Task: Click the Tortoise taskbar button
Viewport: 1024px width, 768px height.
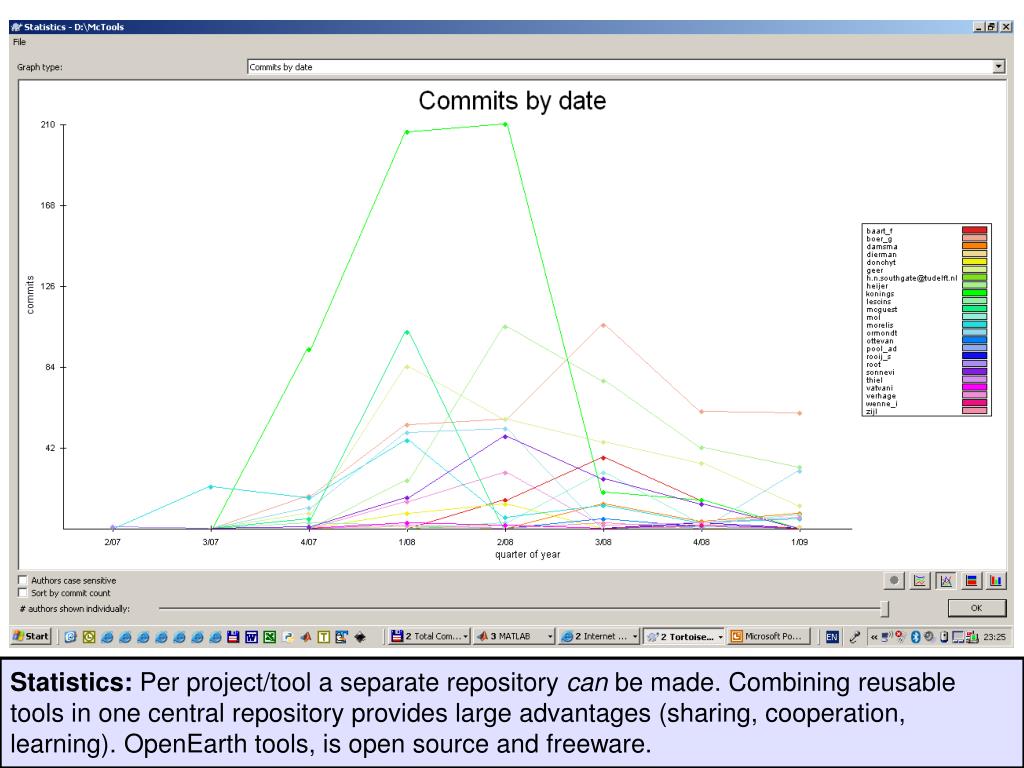Action: tap(684, 636)
